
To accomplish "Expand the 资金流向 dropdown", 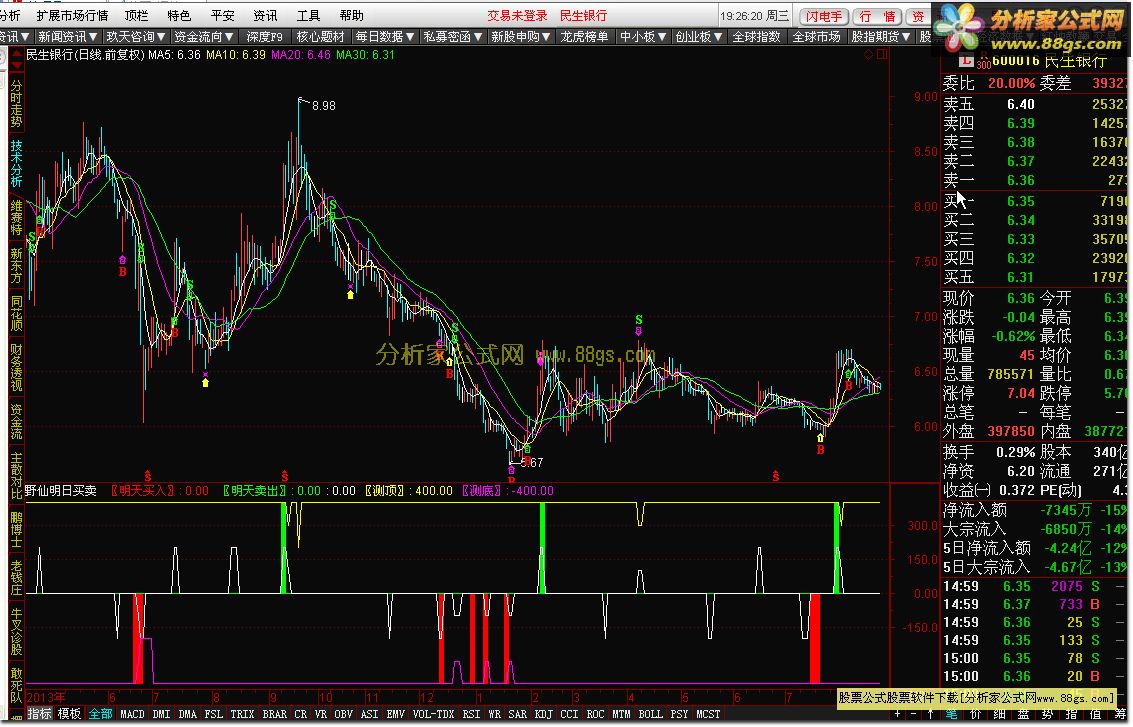I will pyautogui.click(x=204, y=36).
